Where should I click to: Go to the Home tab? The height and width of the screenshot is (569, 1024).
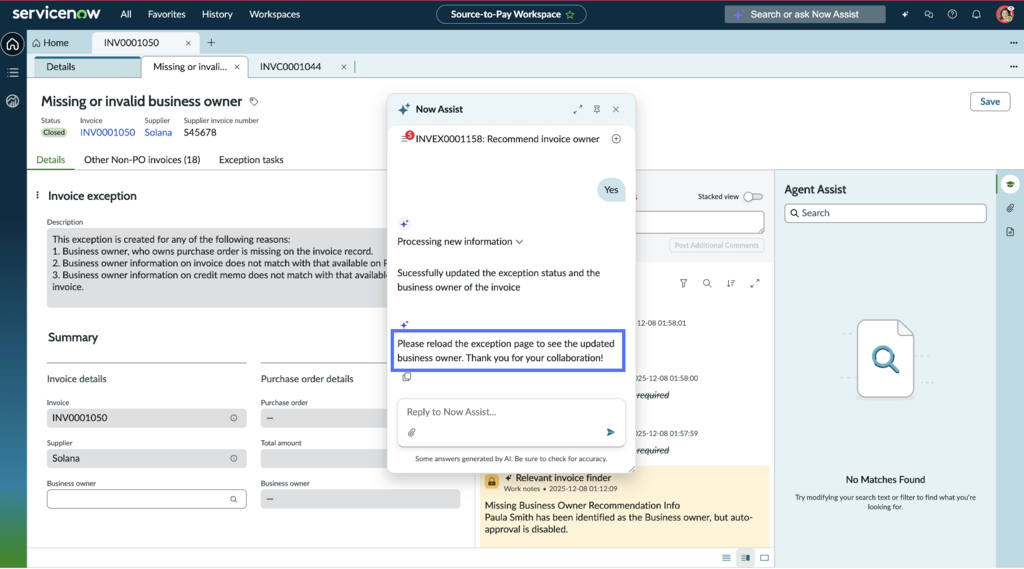(x=50, y=43)
